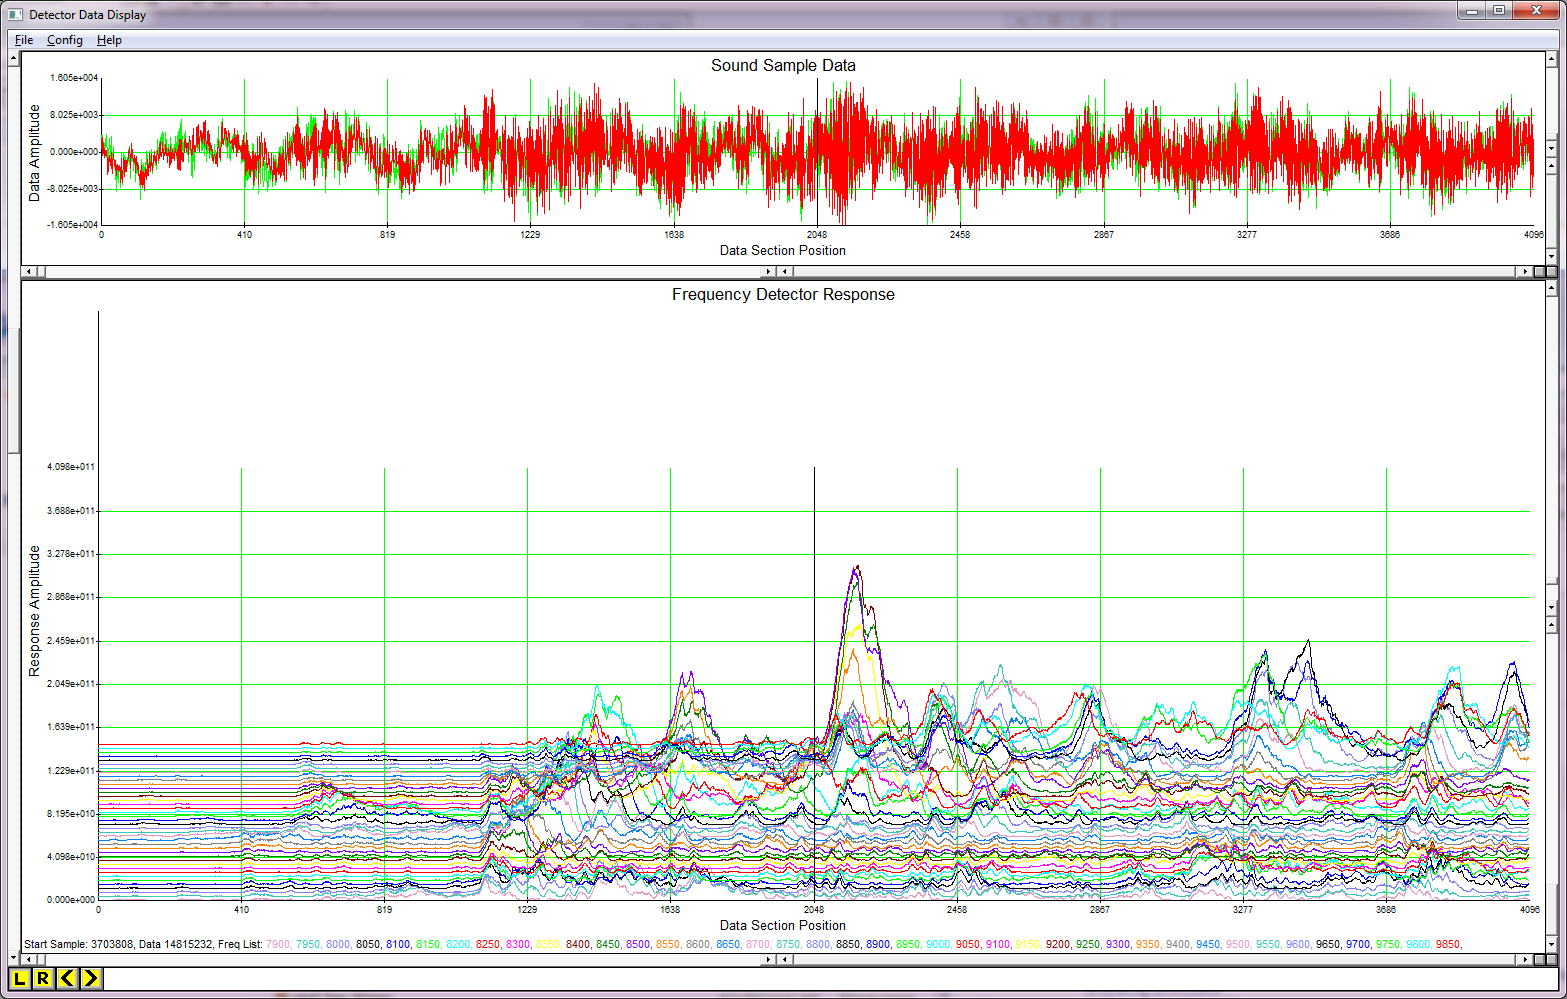Select frequency 8050 in the Freq List
Image resolution: width=1567 pixels, height=999 pixels.
(368, 943)
